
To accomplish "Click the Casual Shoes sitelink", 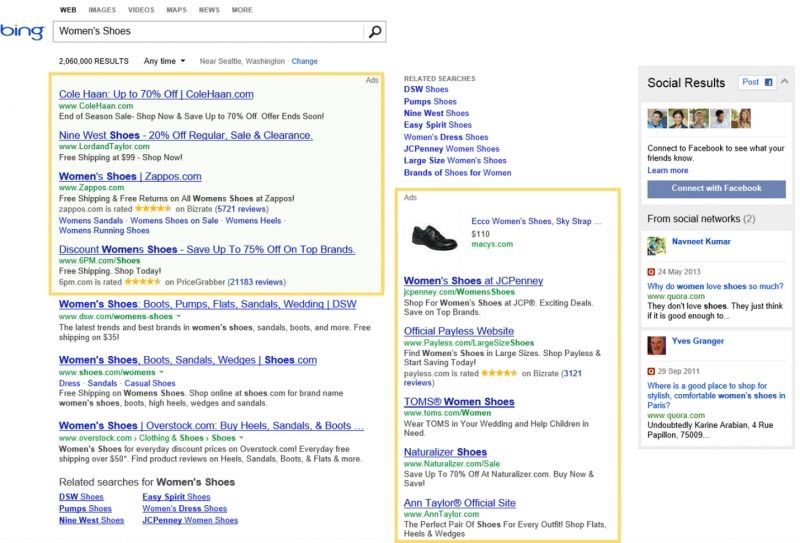I will [x=150, y=383].
